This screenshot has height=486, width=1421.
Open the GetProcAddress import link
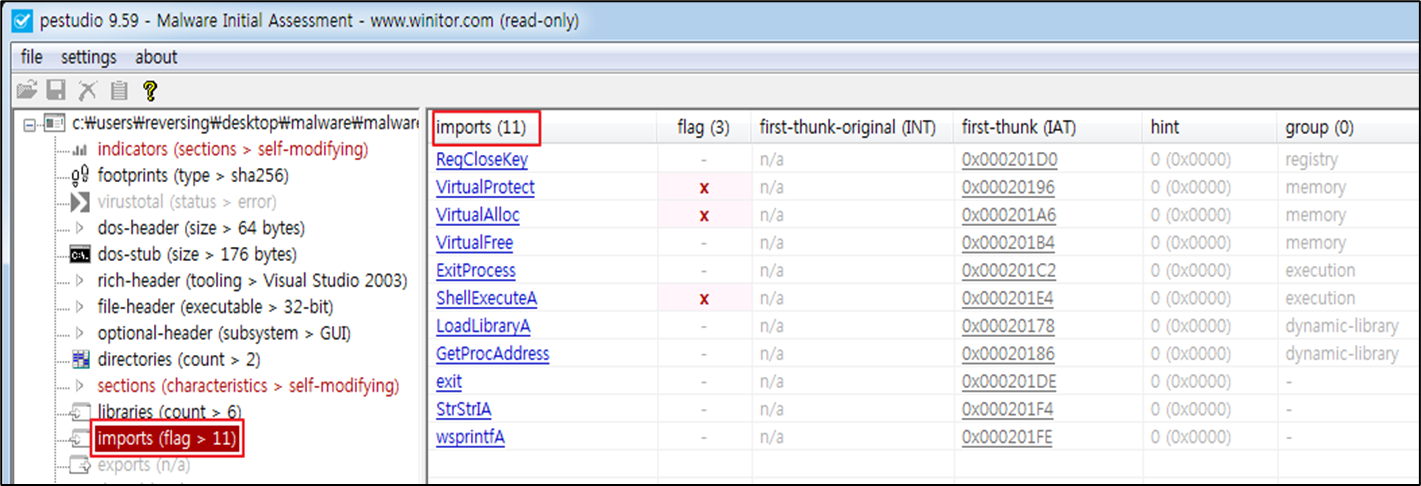coord(493,354)
